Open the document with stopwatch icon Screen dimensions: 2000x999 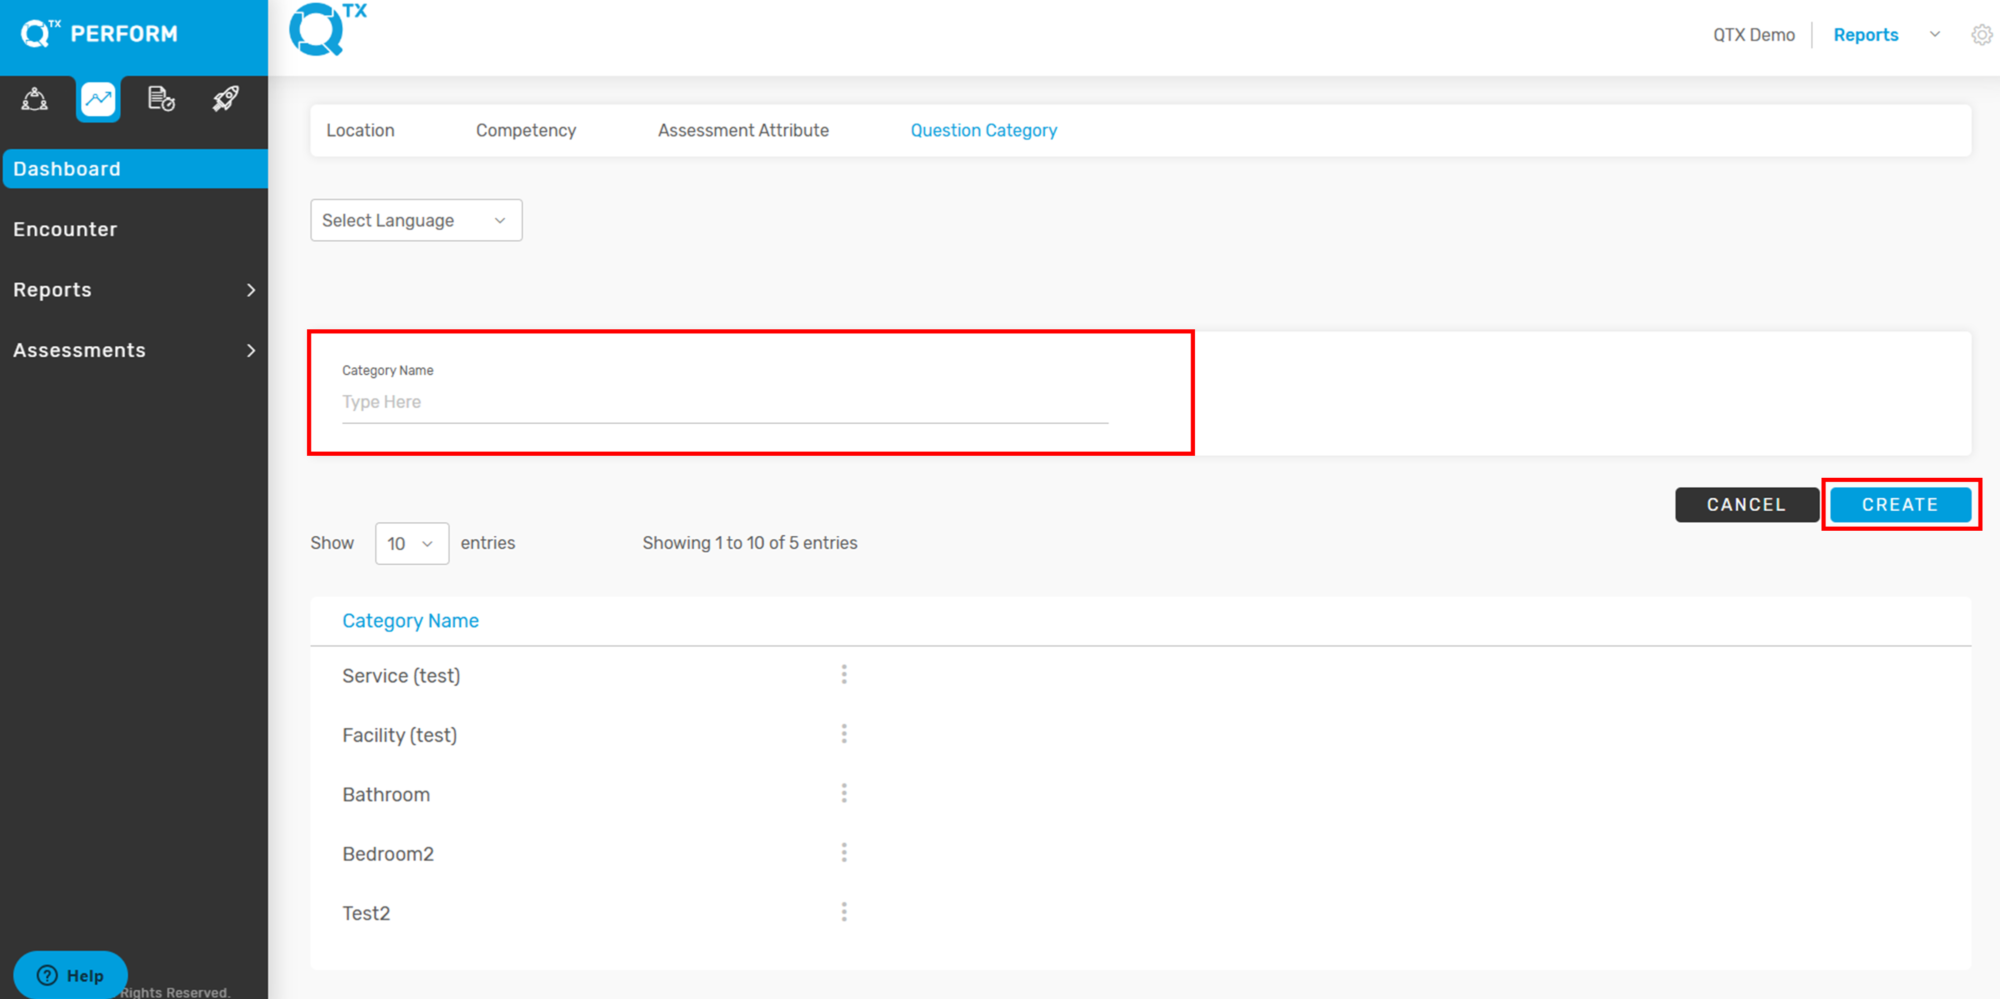(161, 99)
